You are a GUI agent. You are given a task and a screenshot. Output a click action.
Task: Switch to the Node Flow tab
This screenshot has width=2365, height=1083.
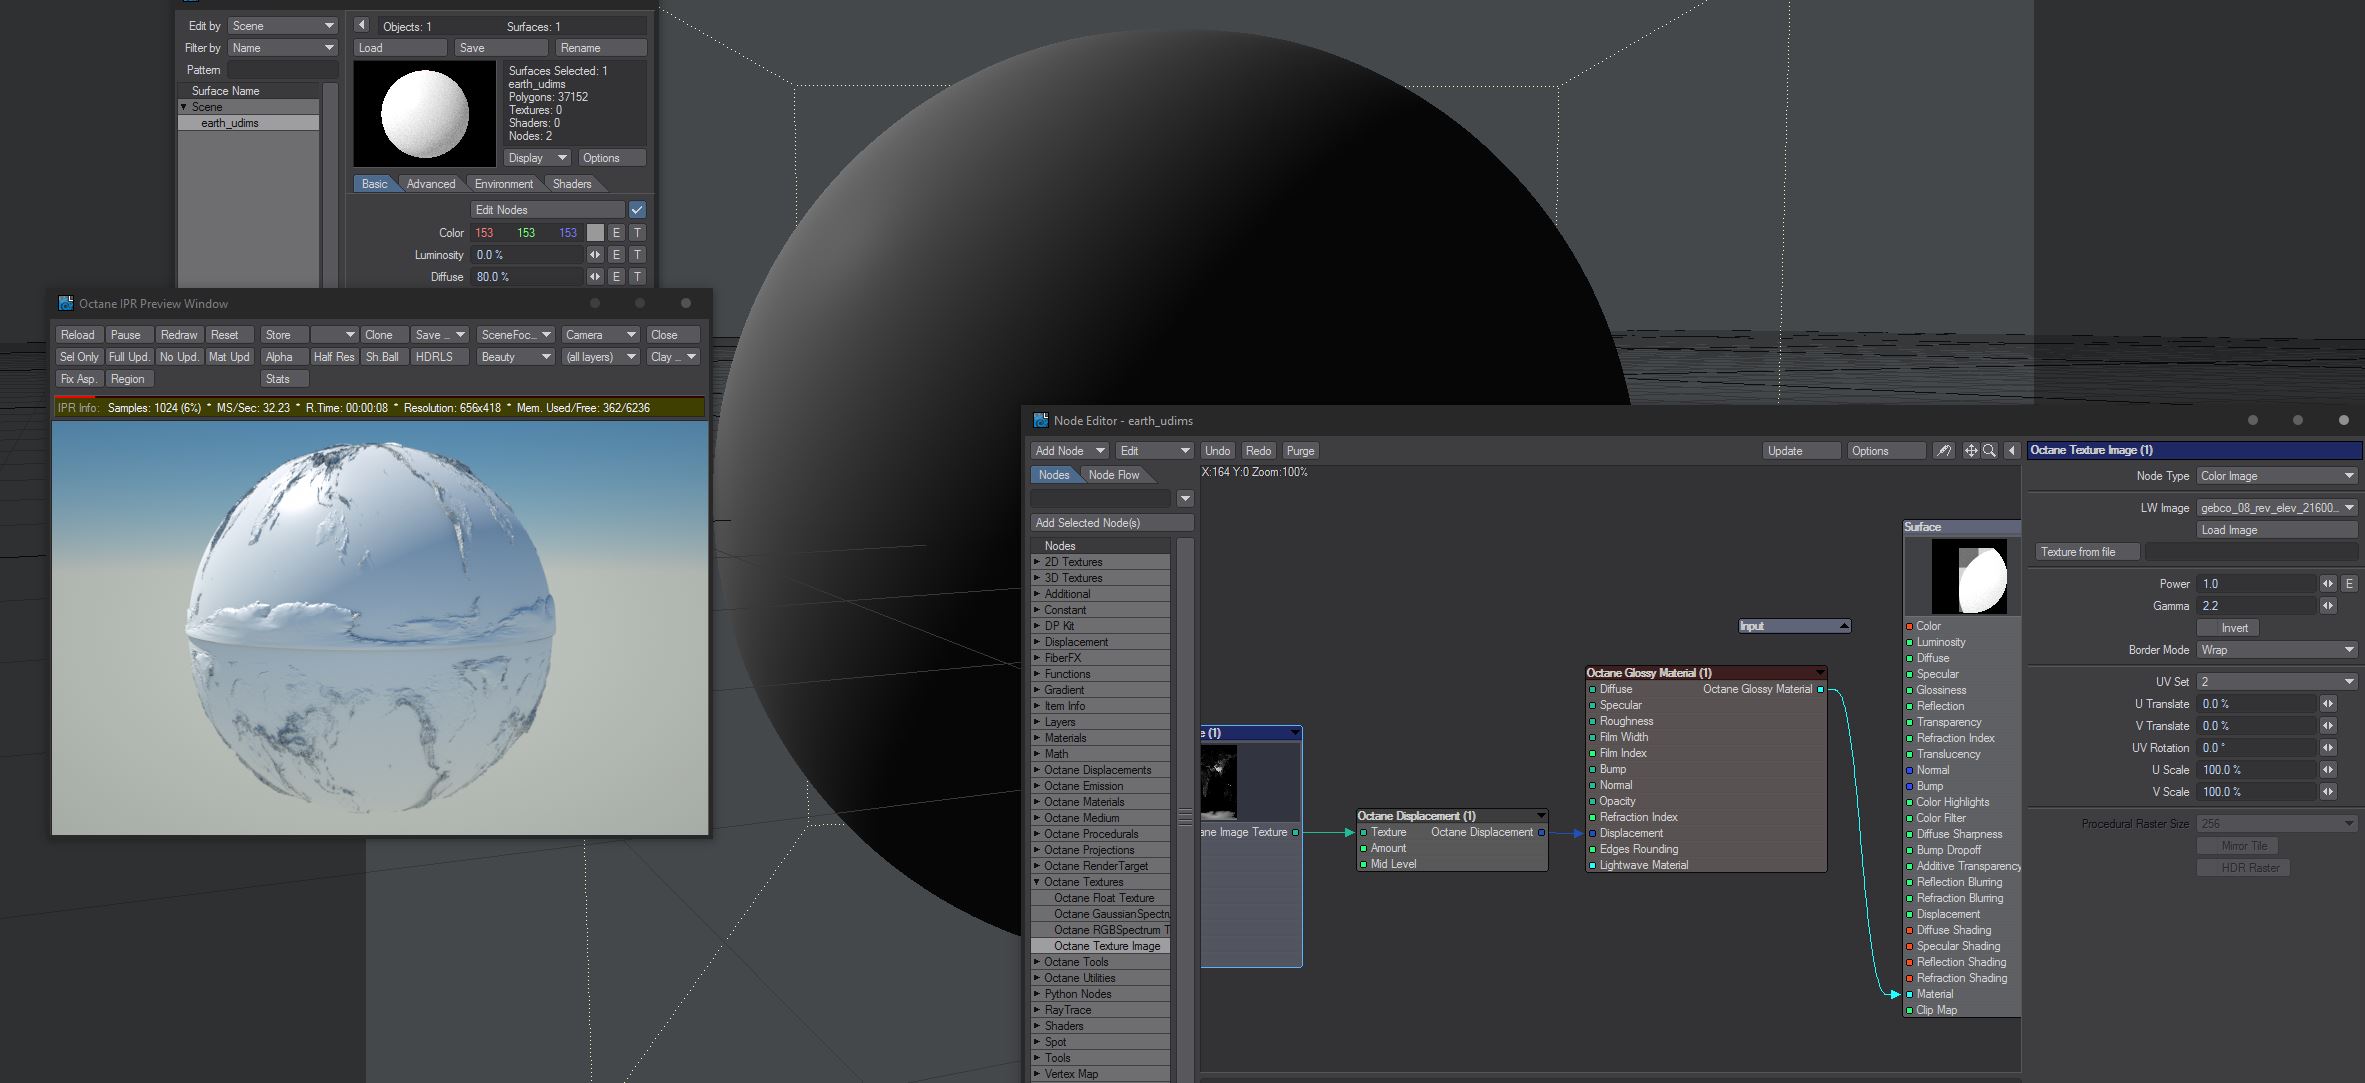click(x=1113, y=475)
